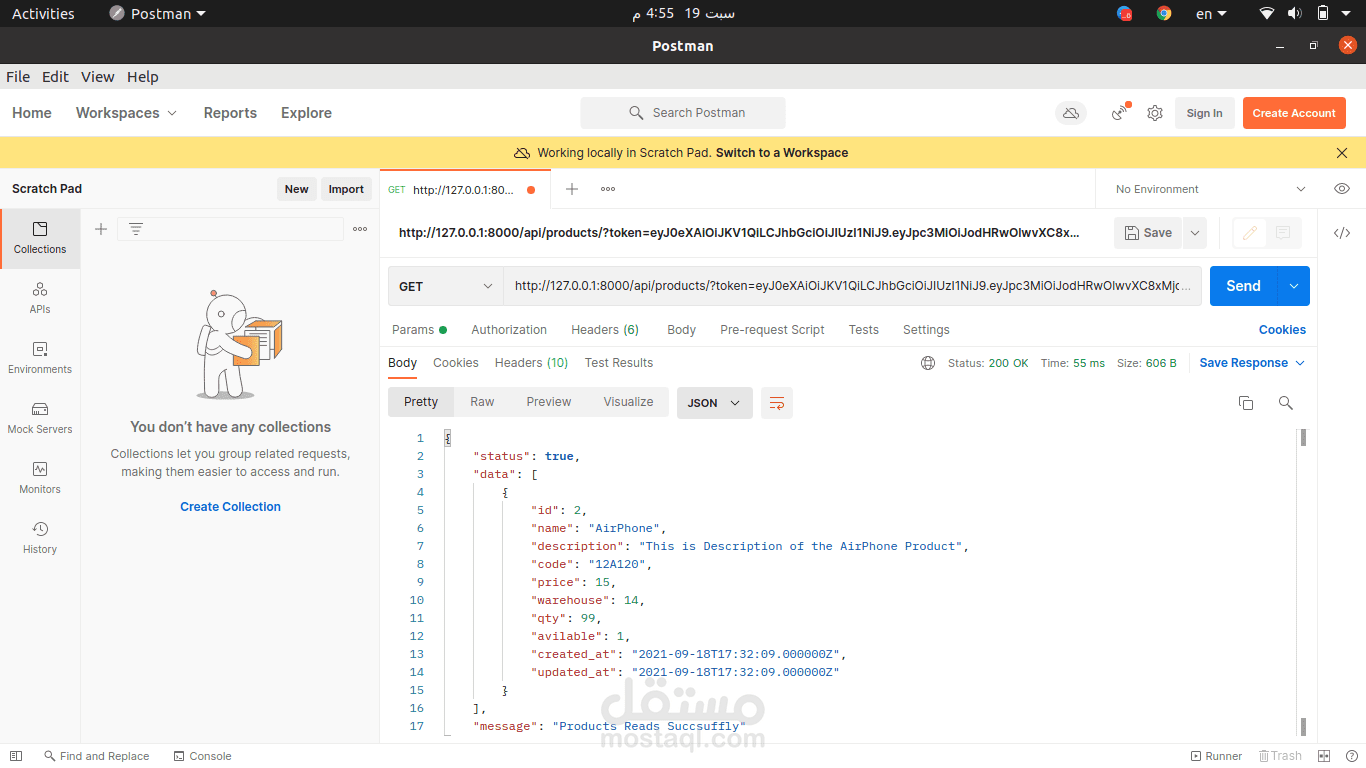The width and height of the screenshot is (1366, 768).
Task: Open a new request tab with plus icon
Action: click(572, 189)
